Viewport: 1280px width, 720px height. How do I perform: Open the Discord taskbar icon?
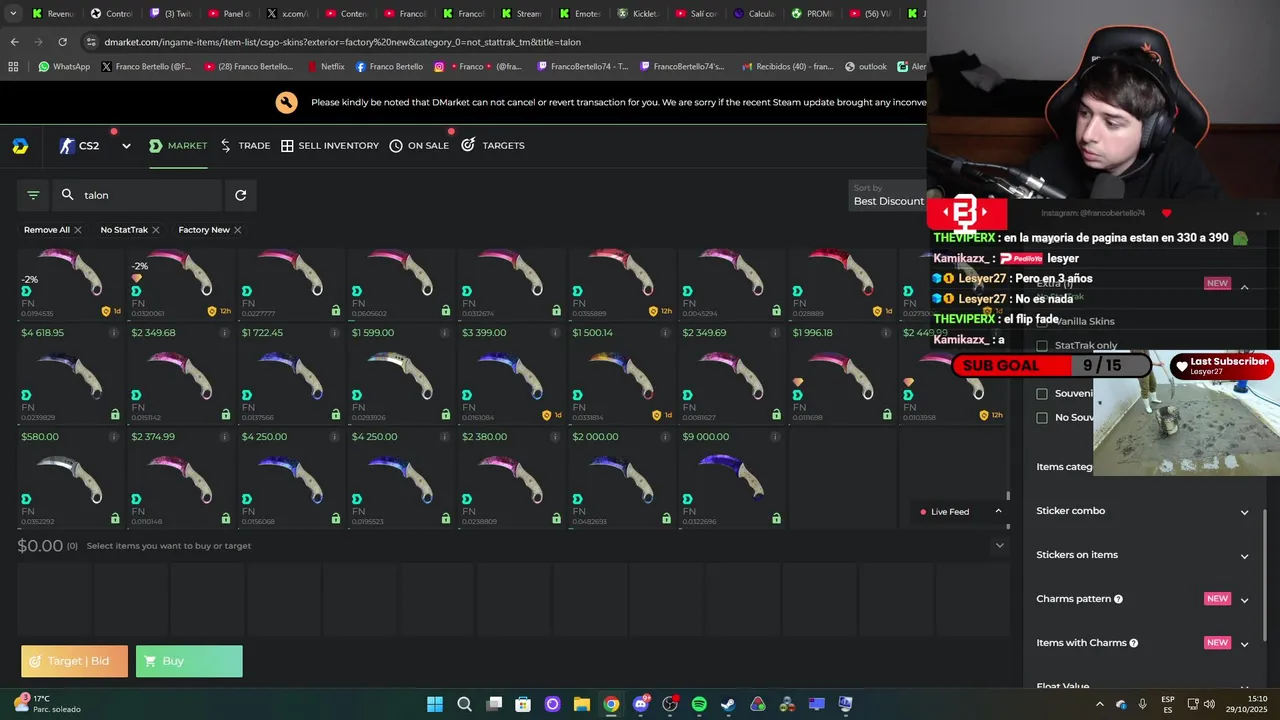pyautogui.click(x=641, y=704)
